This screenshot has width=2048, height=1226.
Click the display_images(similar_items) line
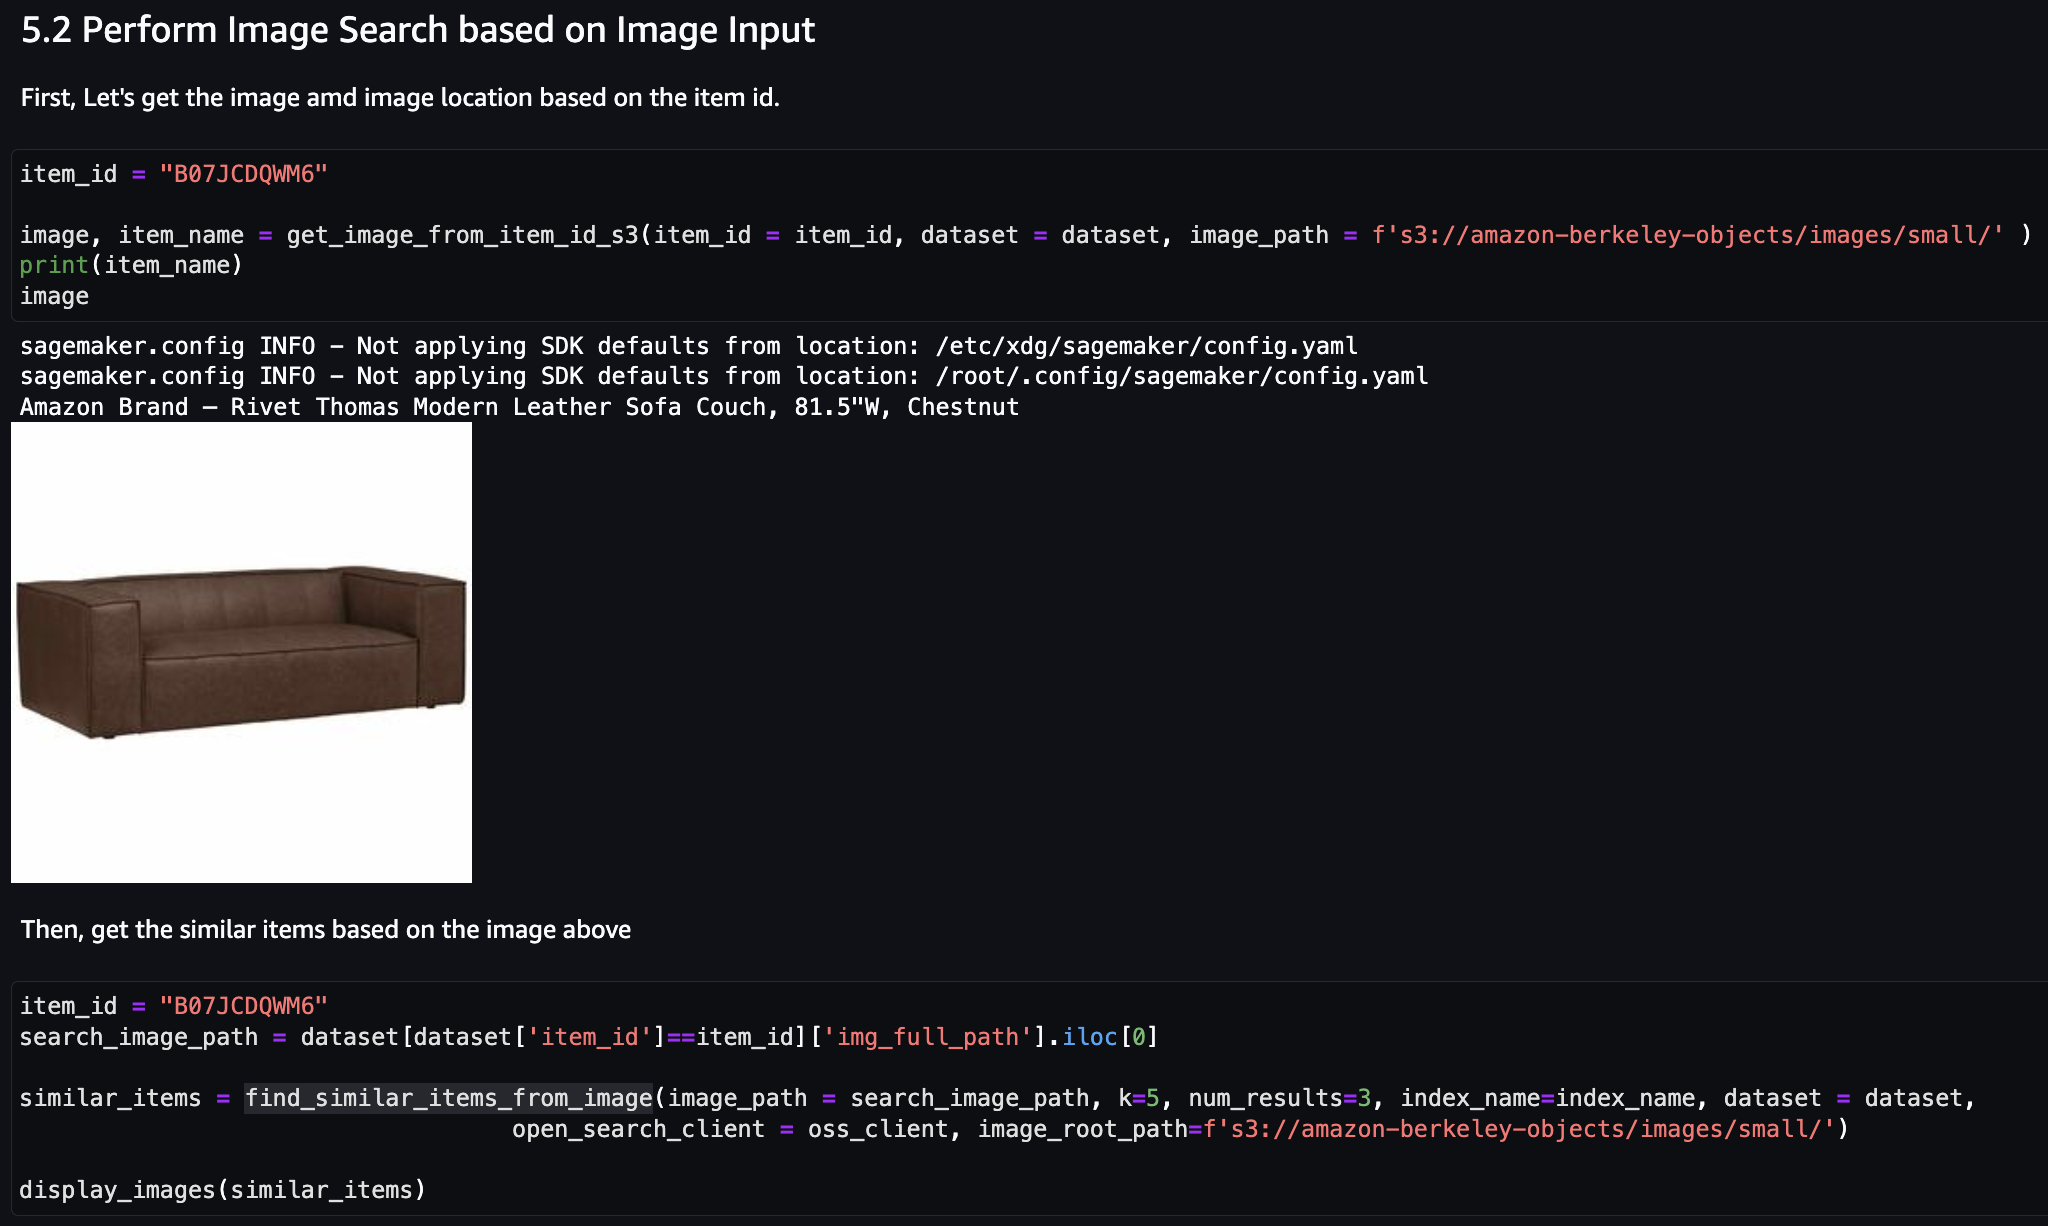tap(222, 1190)
